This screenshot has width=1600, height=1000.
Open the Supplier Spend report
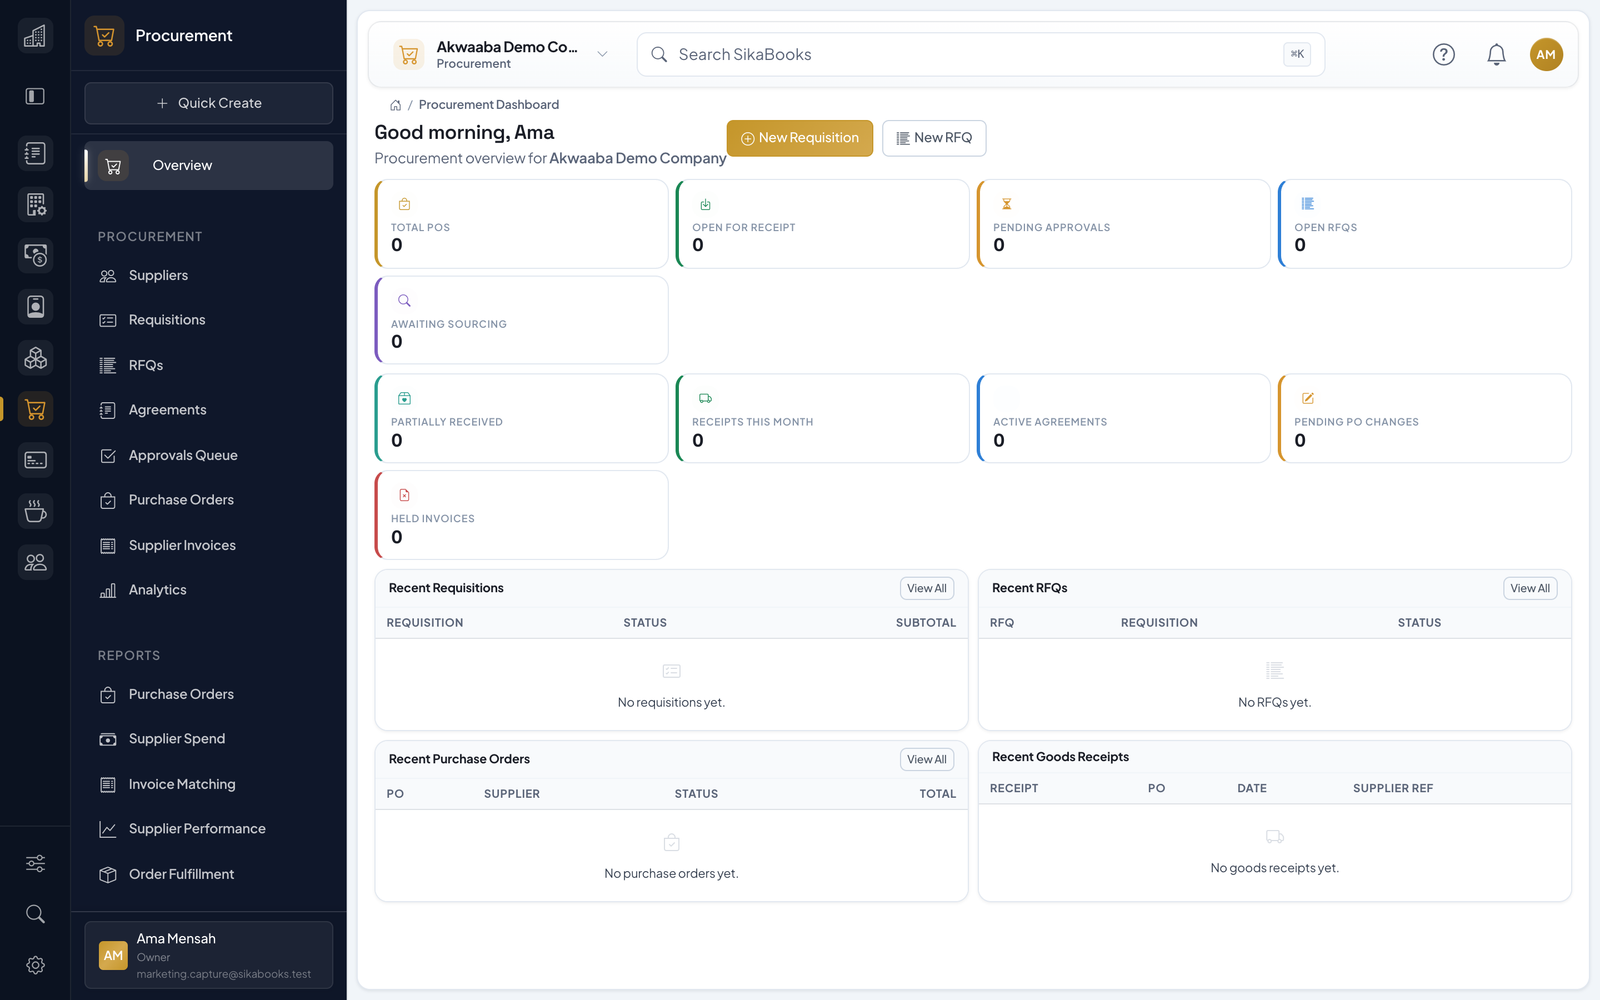tap(209, 739)
